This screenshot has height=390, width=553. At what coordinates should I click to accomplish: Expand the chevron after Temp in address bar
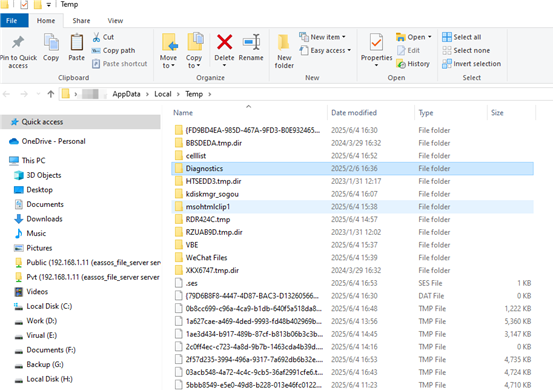(209, 94)
